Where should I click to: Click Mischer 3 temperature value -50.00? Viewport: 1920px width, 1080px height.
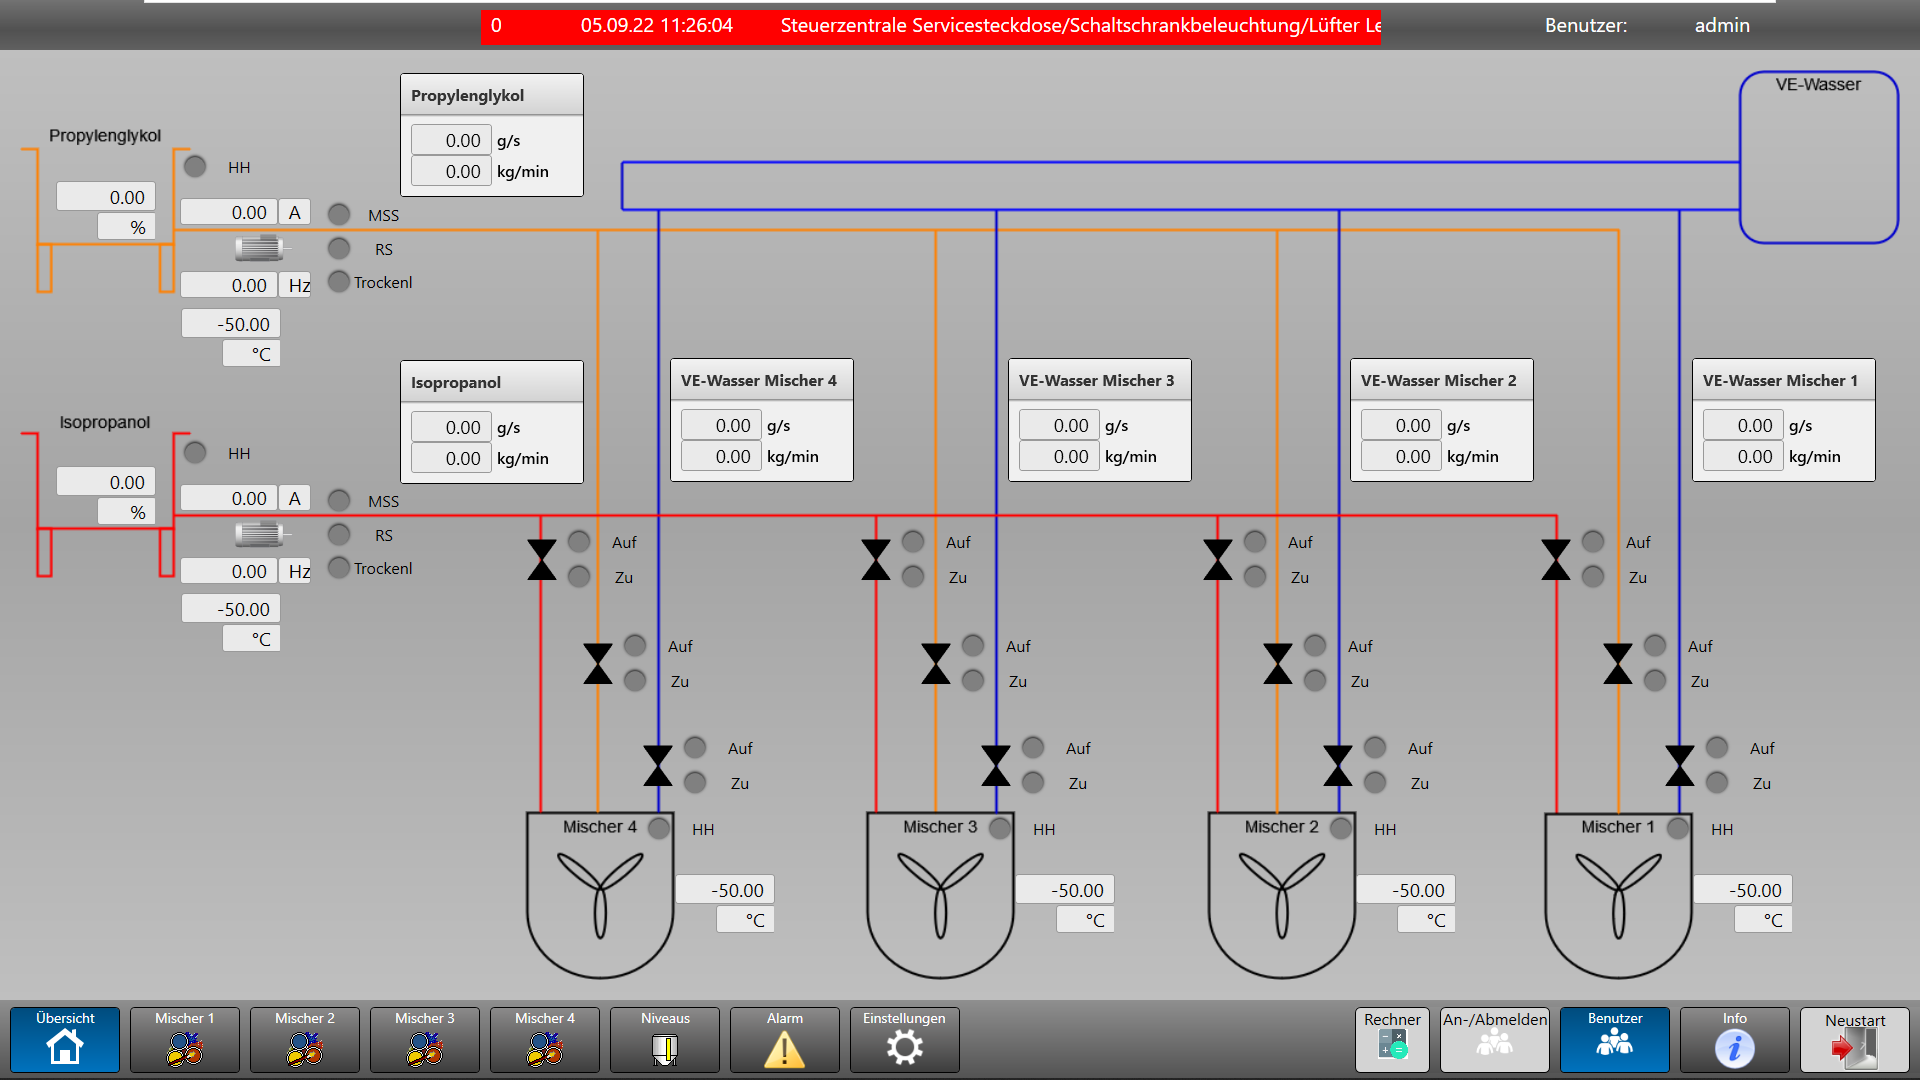click(x=1066, y=890)
